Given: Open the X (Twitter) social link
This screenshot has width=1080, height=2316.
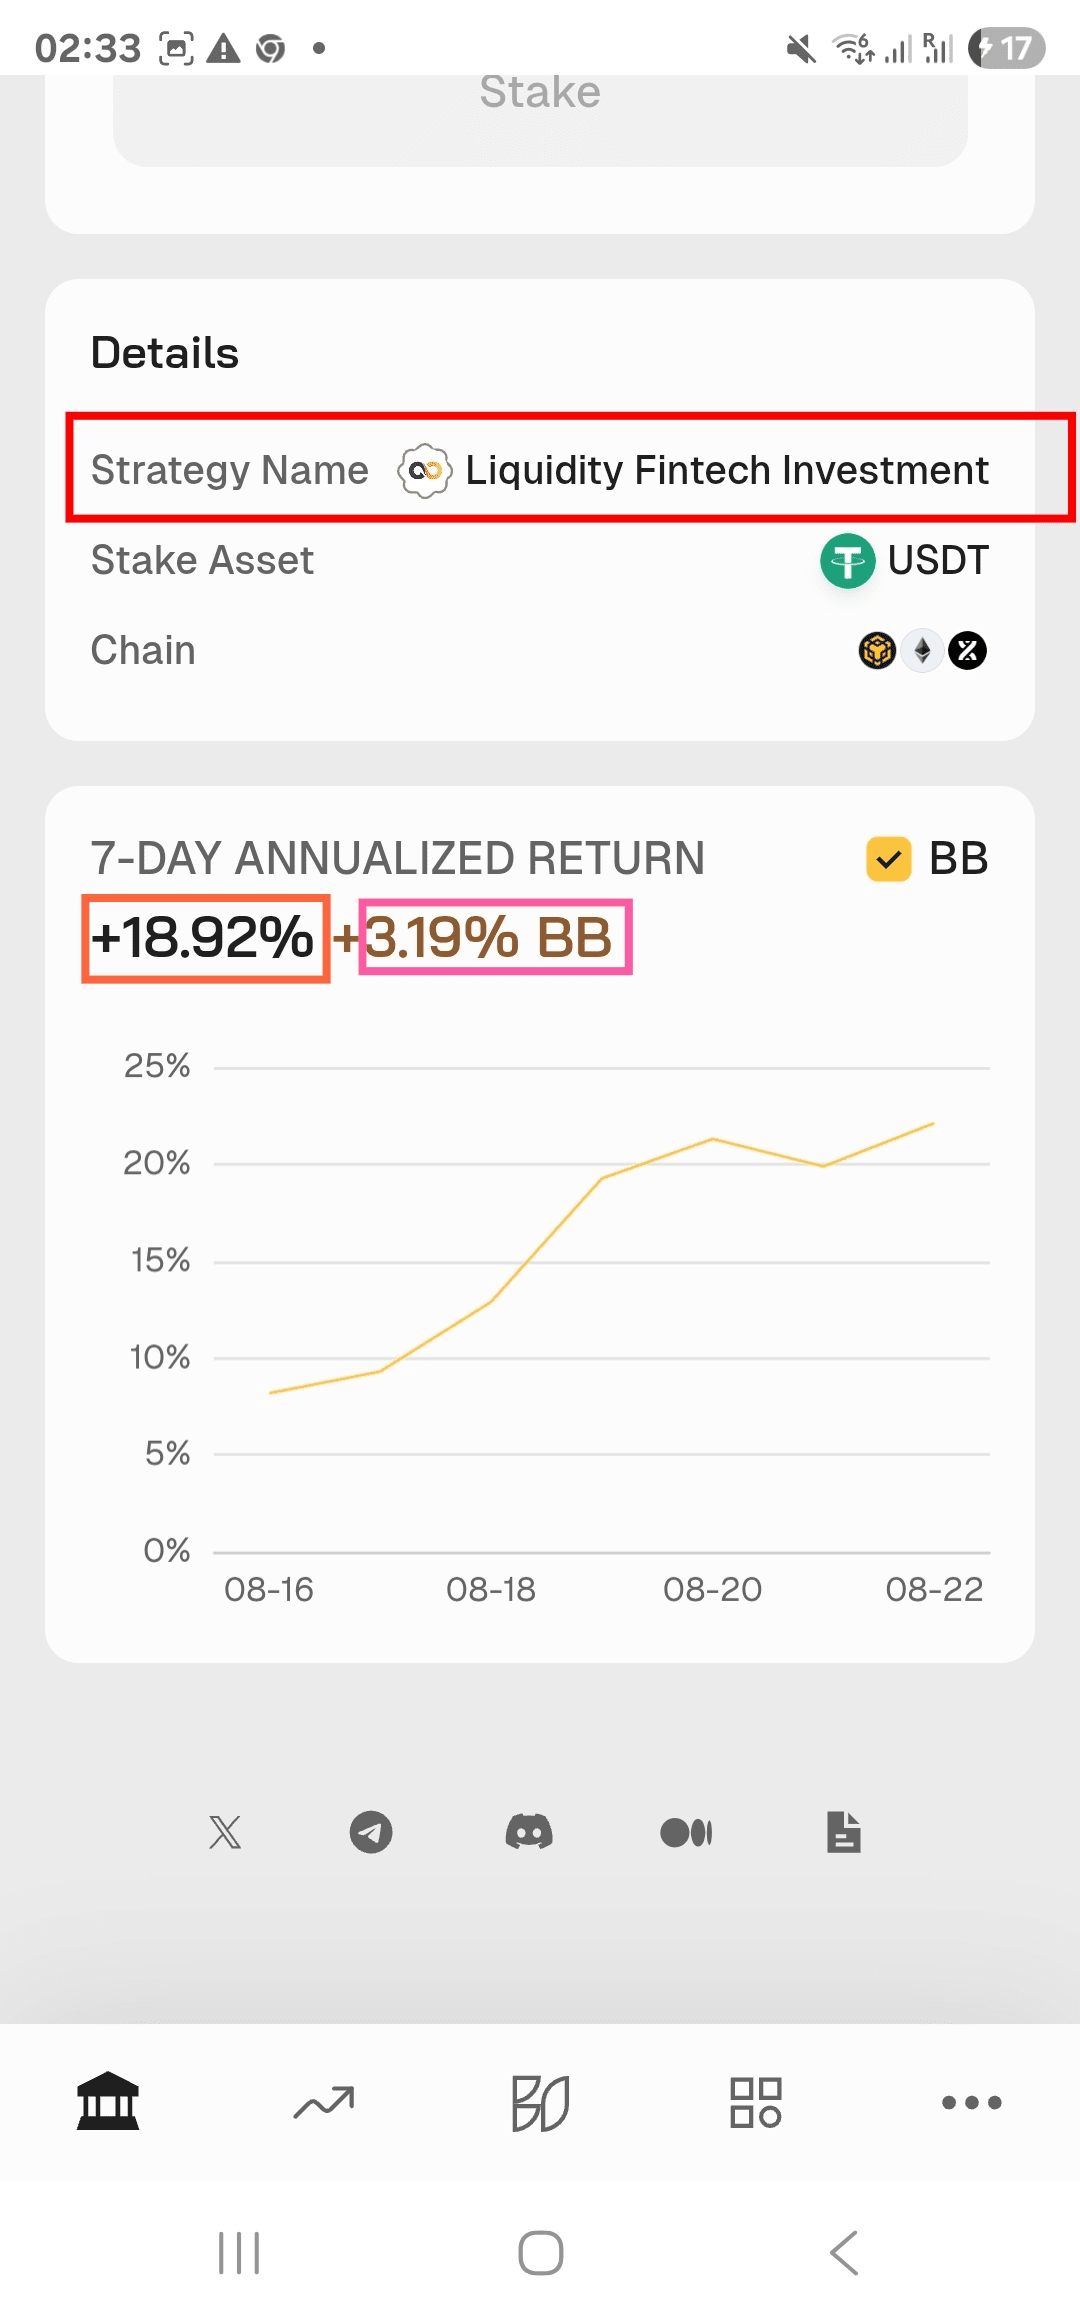Looking at the screenshot, I should pos(225,1833).
